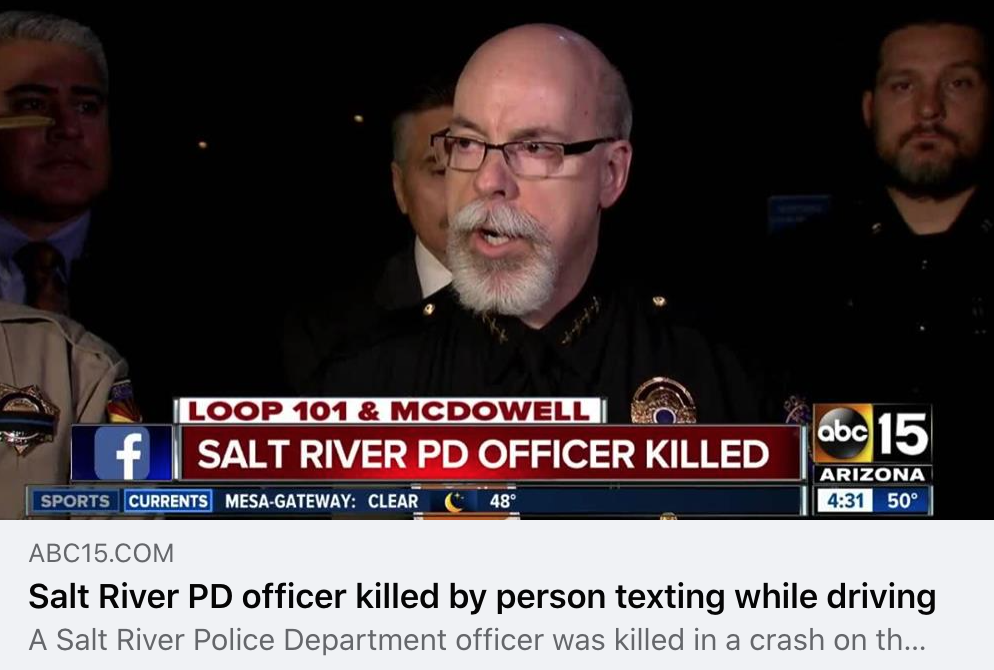This screenshot has width=994, height=670.
Task: Click the police badge on the chief's chest
Action: tap(663, 400)
